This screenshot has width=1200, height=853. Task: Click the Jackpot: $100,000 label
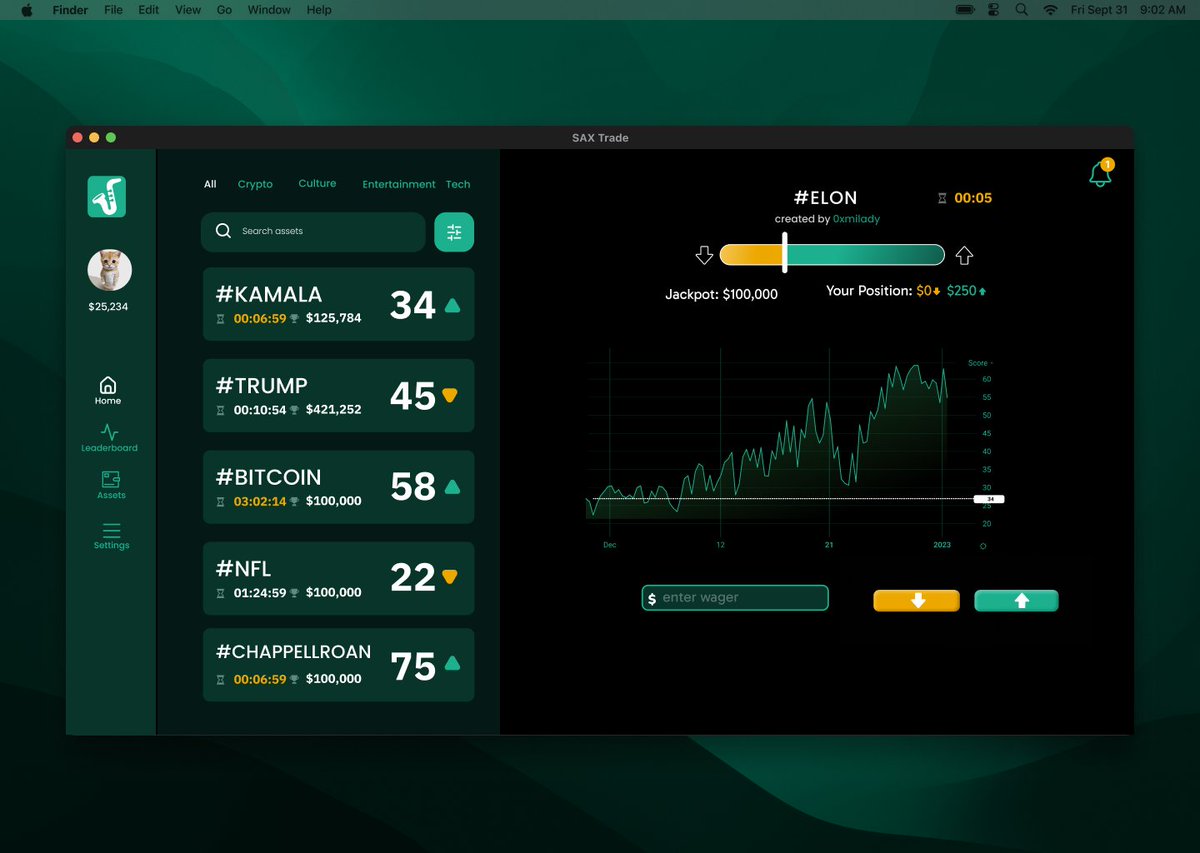pyautogui.click(x=721, y=295)
